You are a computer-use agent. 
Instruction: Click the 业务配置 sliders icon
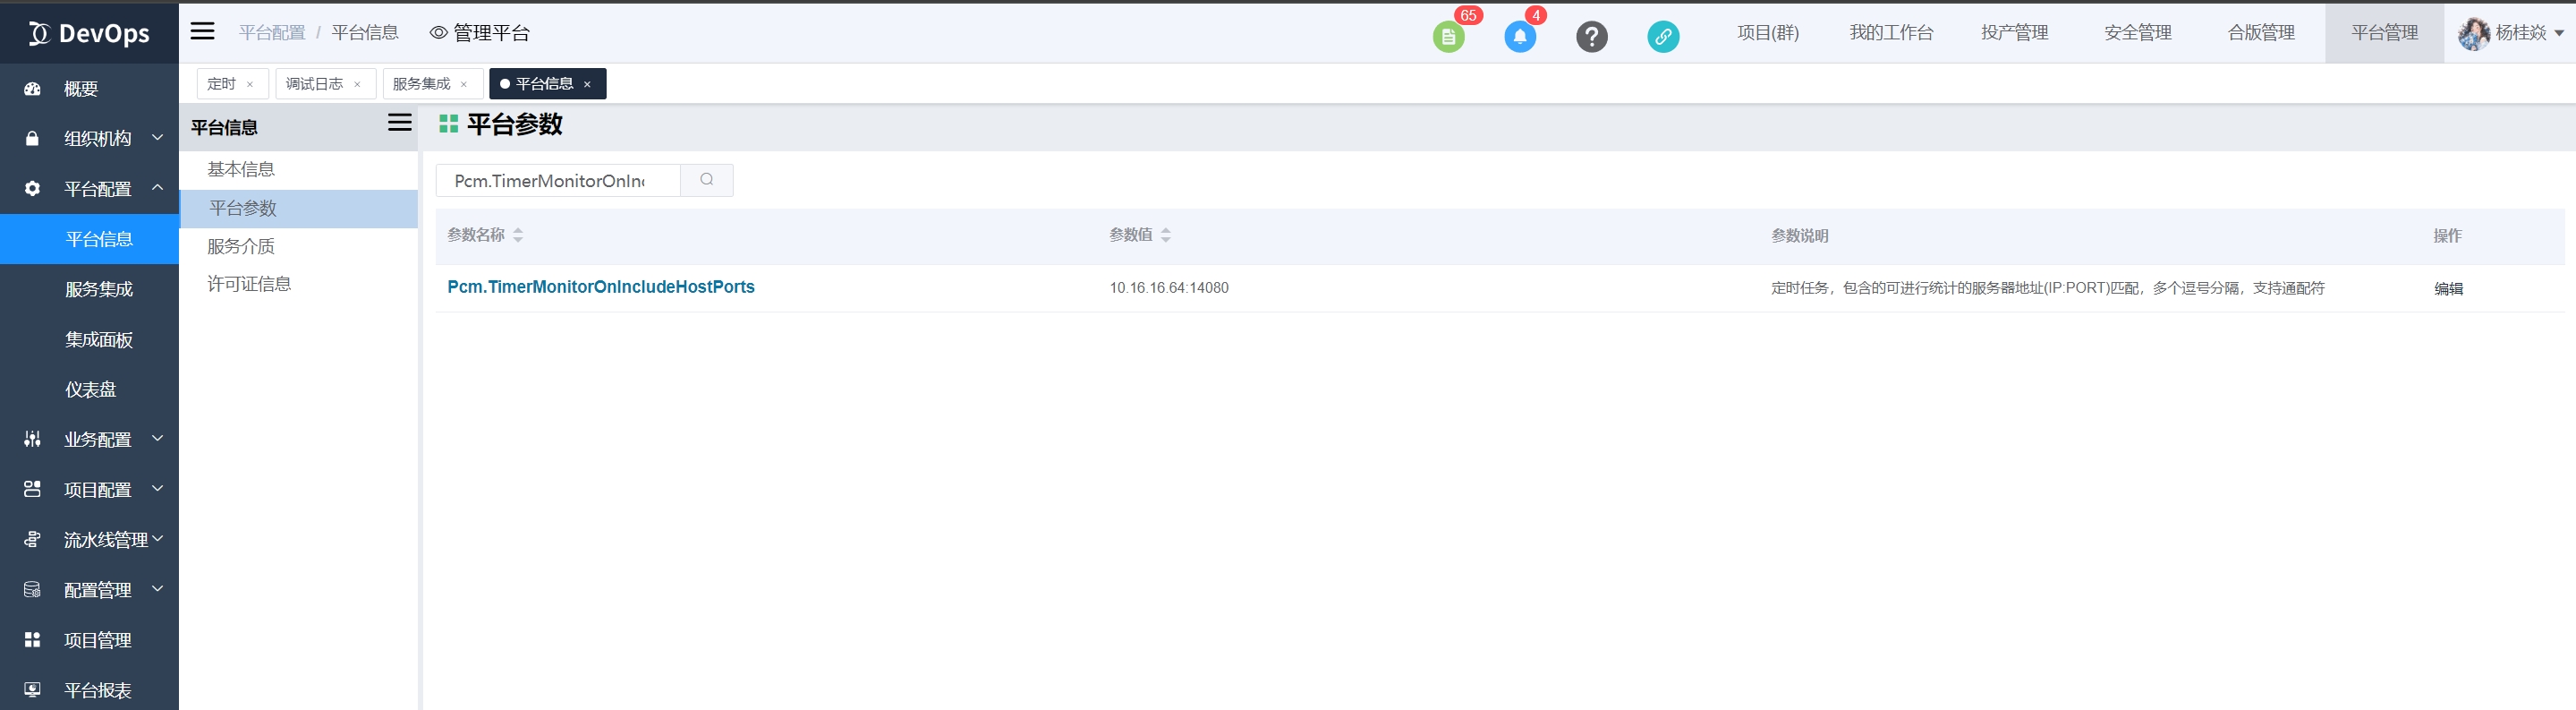32,439
